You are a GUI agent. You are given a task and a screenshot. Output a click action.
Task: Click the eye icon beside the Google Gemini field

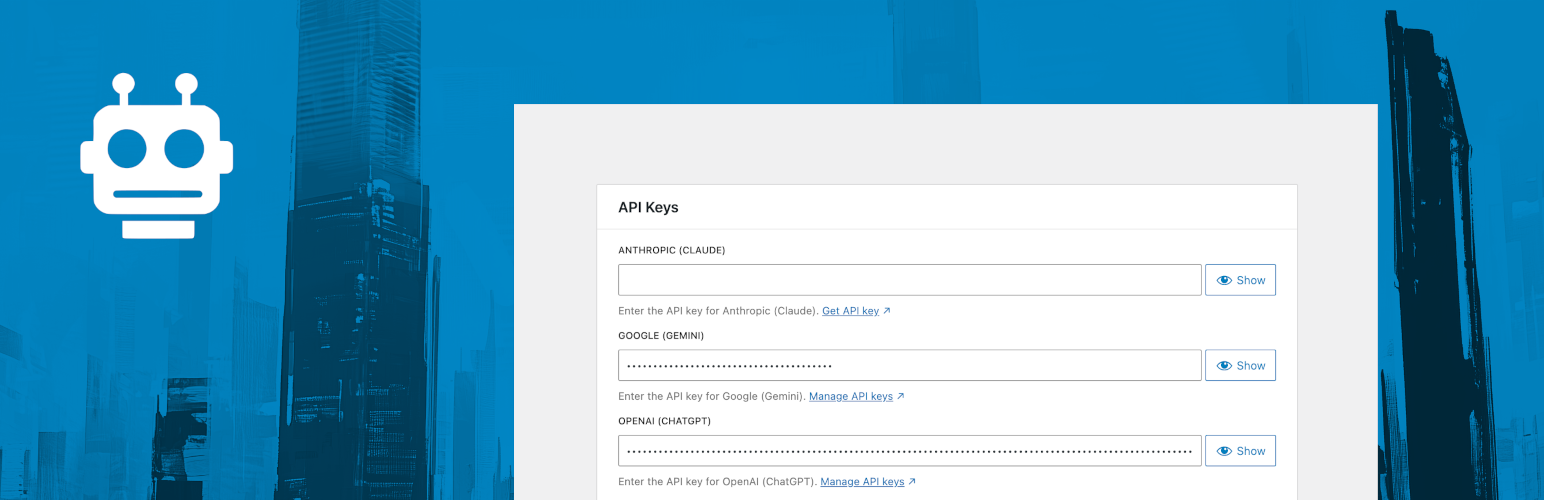coord(1224,366)
